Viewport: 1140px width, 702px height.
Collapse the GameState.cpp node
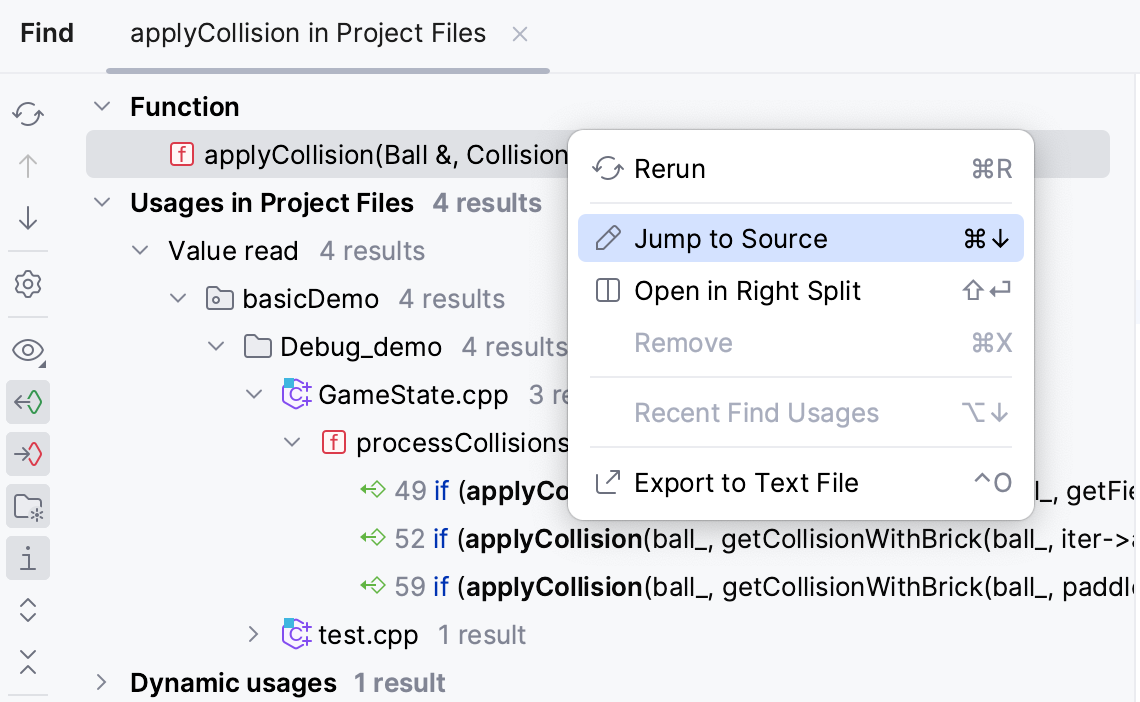click(253, 395)
